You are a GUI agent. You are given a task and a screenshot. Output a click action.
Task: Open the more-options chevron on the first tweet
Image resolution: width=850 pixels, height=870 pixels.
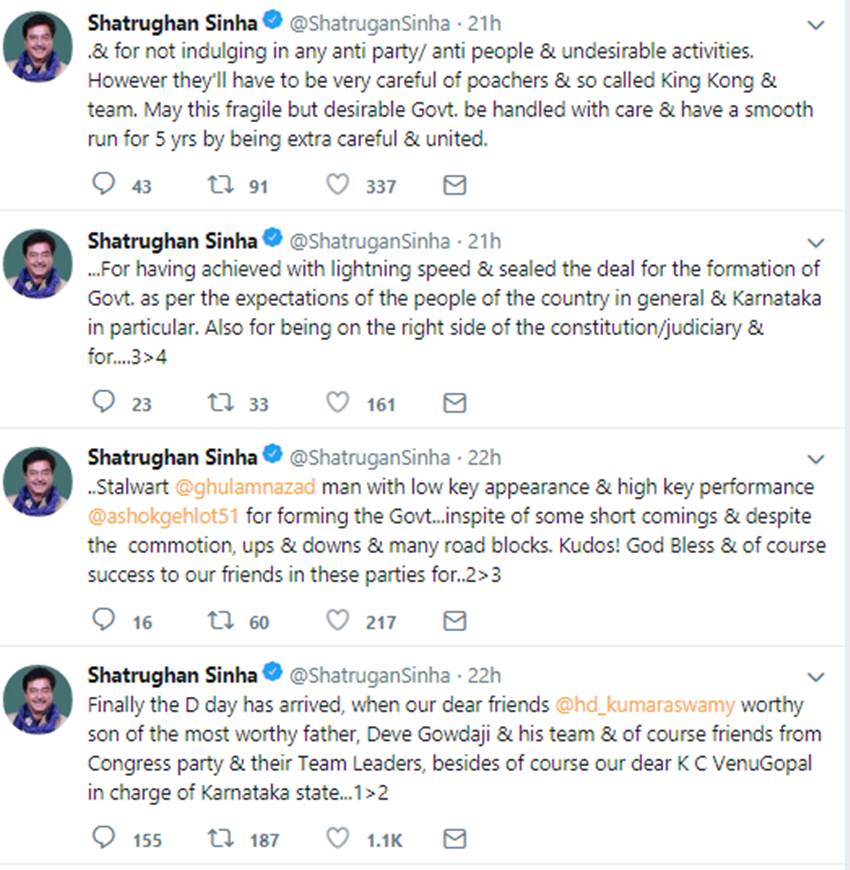tap(817, 25)
